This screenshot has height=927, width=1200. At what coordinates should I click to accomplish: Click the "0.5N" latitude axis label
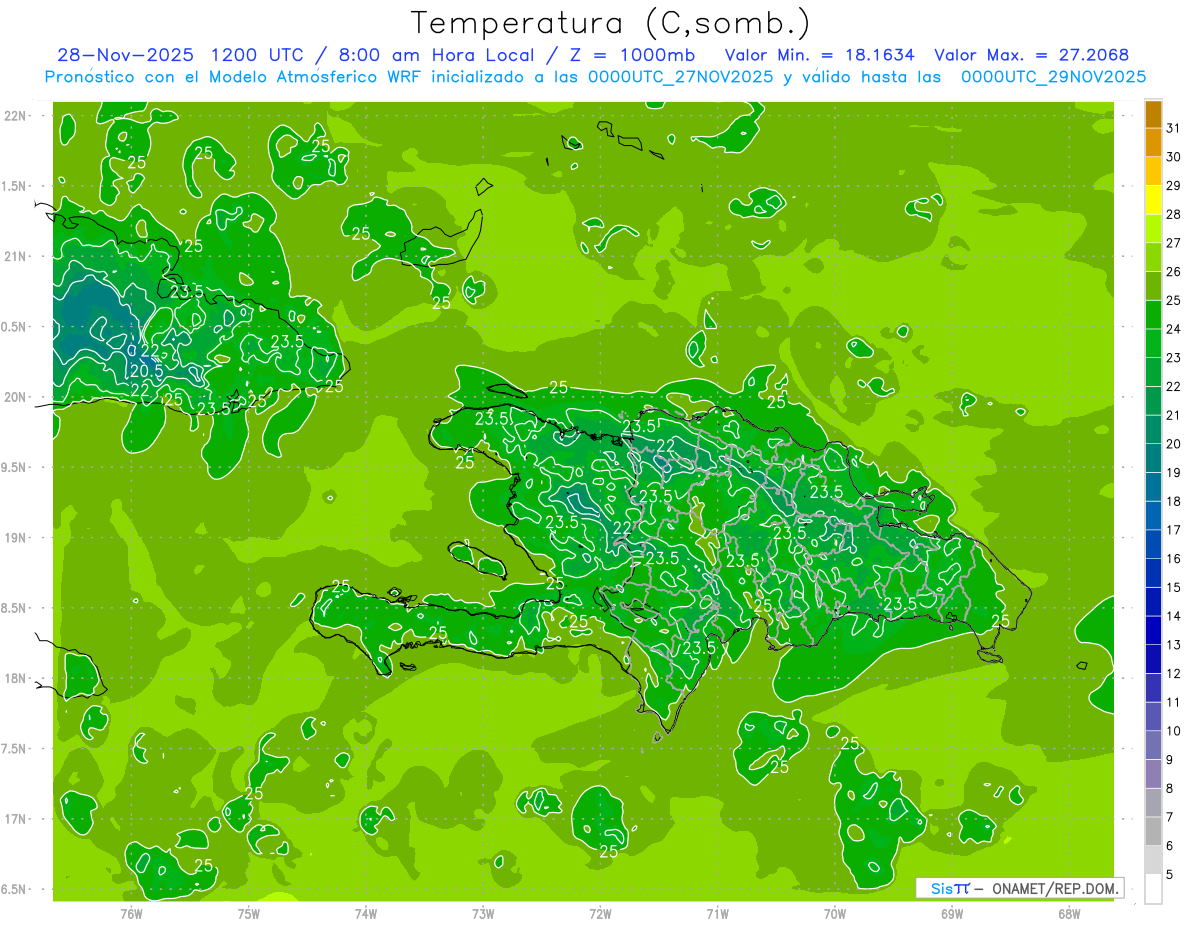coord(15,327)
